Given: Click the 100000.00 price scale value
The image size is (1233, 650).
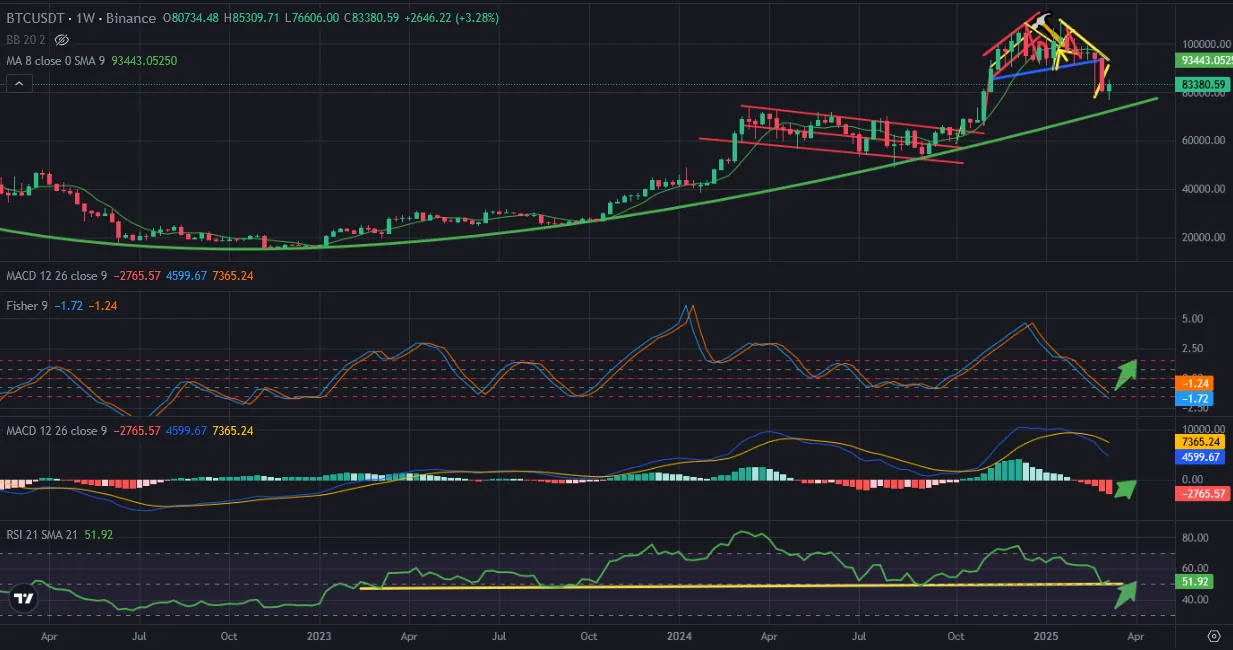Looking at the screenshot, I should point(1205,44).
